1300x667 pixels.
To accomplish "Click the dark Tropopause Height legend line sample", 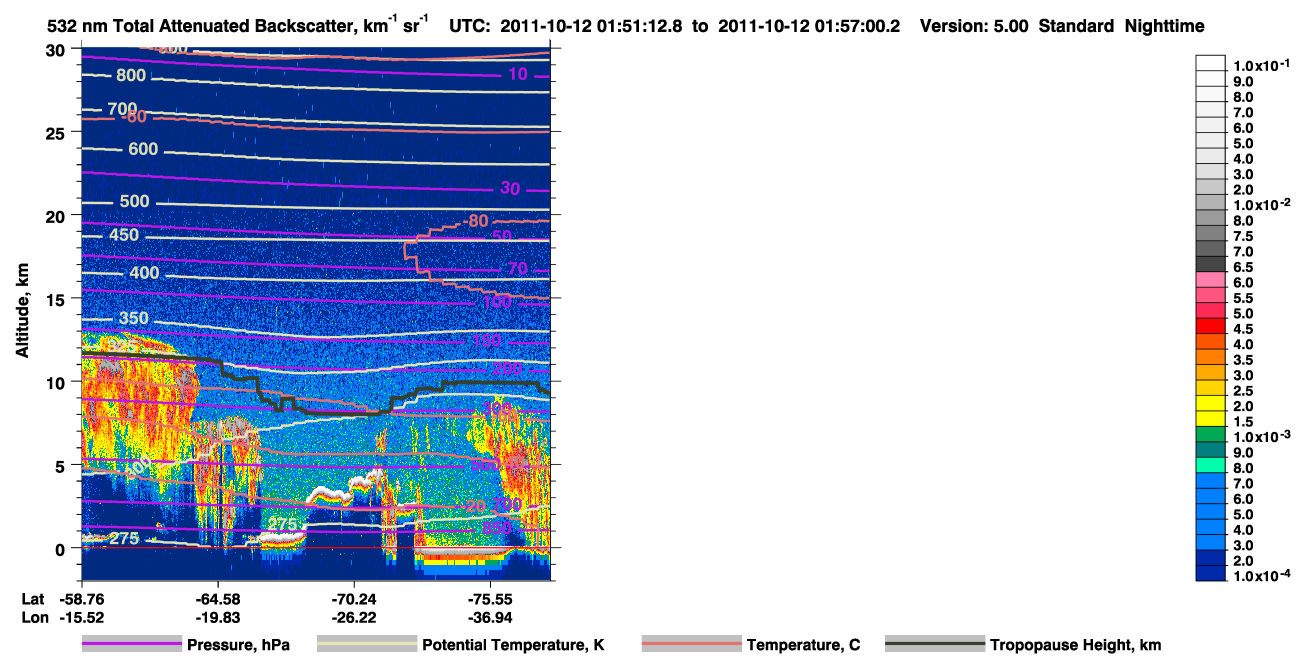I will point(935,645).
